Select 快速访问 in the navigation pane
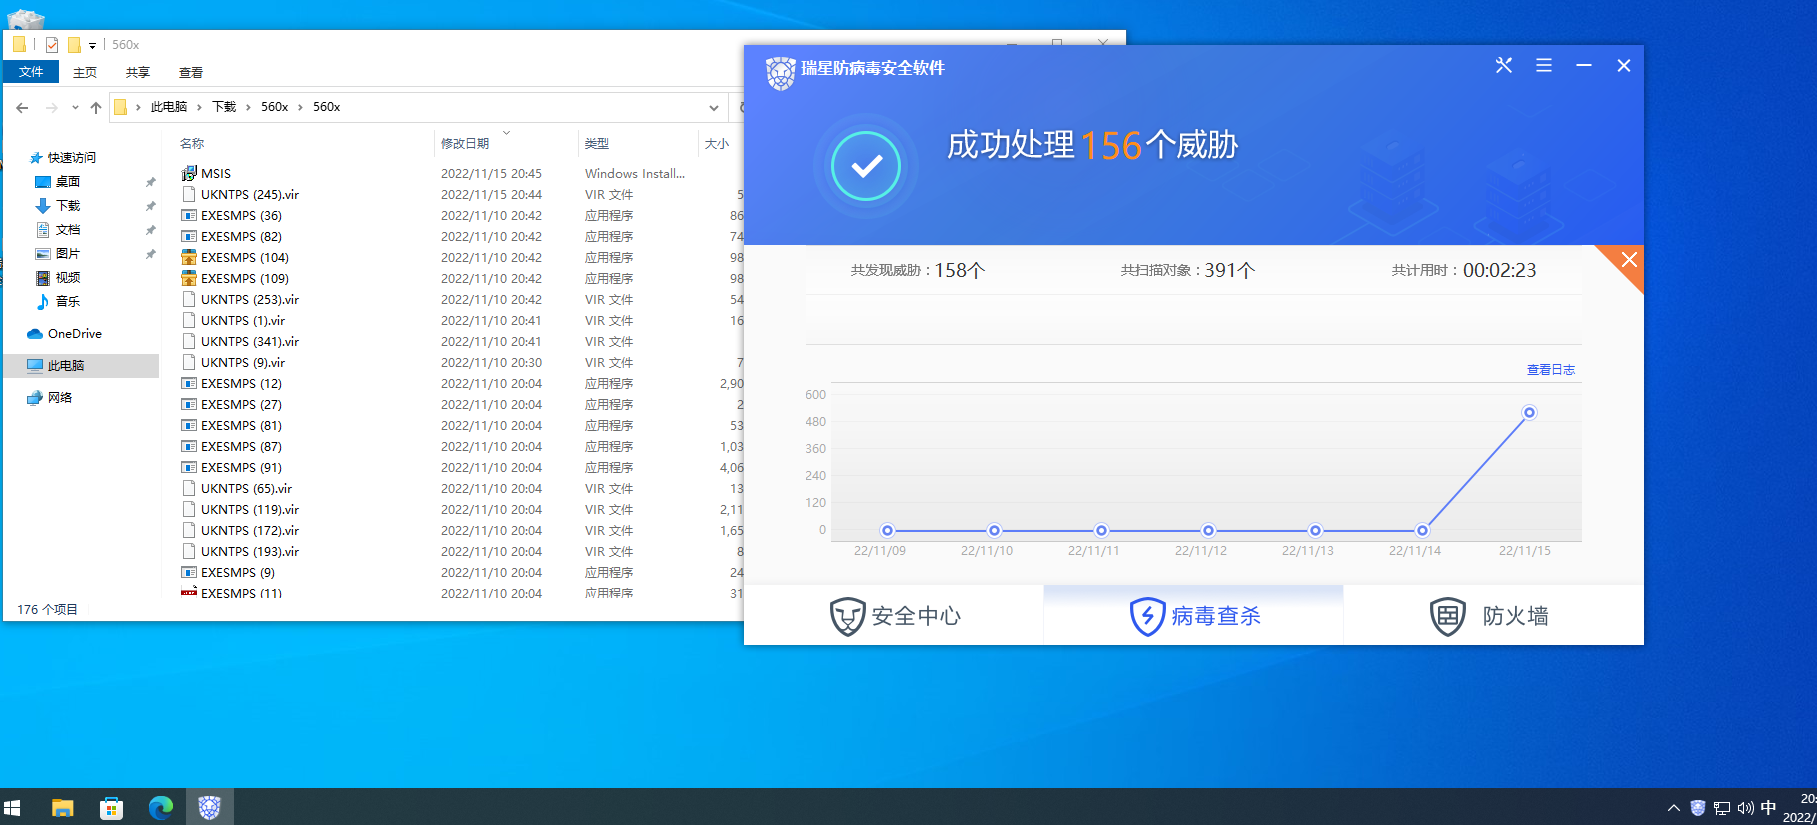 tap(72, 158)
